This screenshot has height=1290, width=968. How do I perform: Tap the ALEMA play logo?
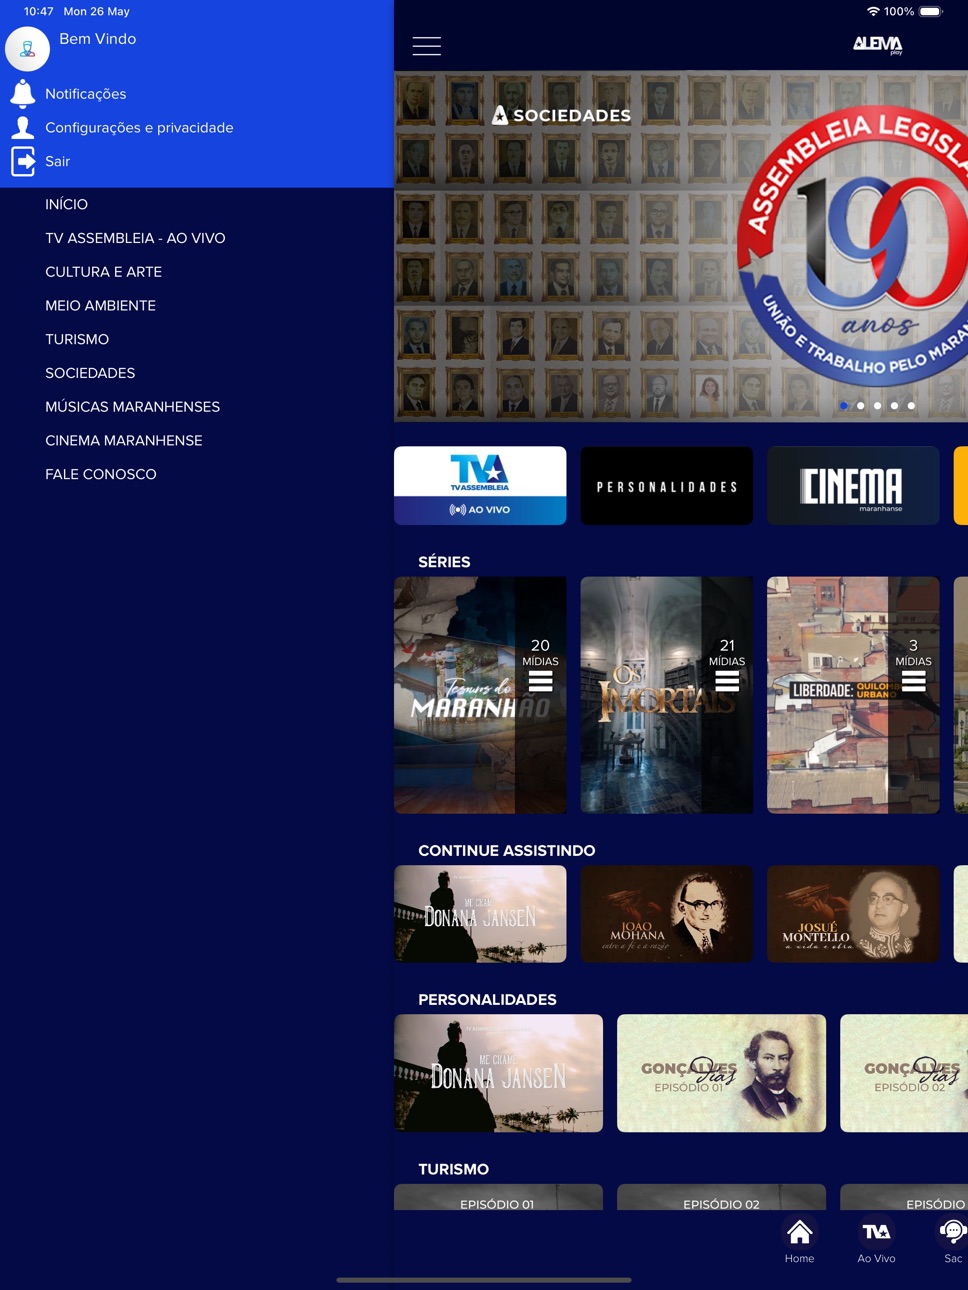click(877, 44)
